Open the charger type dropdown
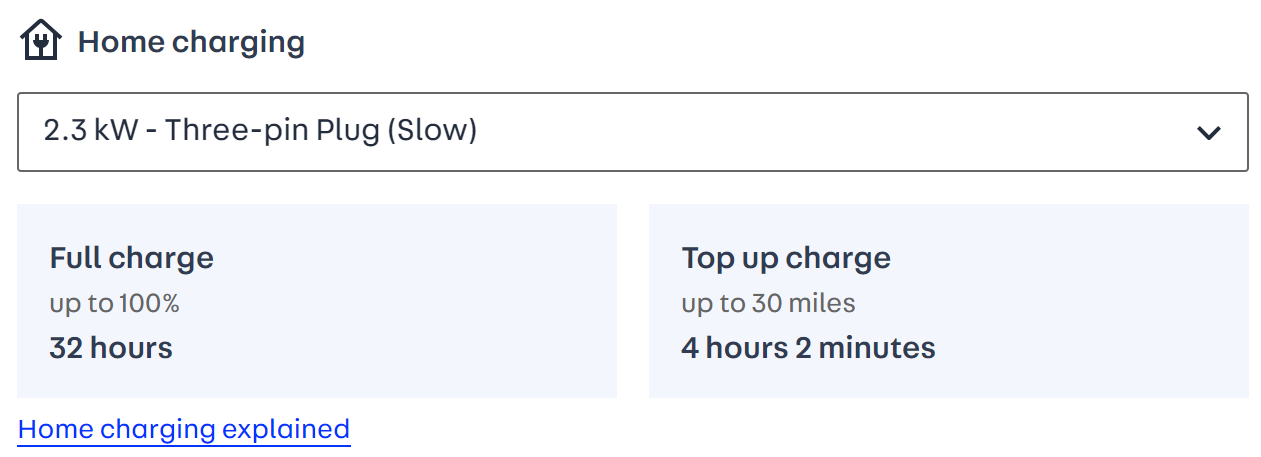The height and width of the screenshot is (457, 1261). [x=632, y=132]
